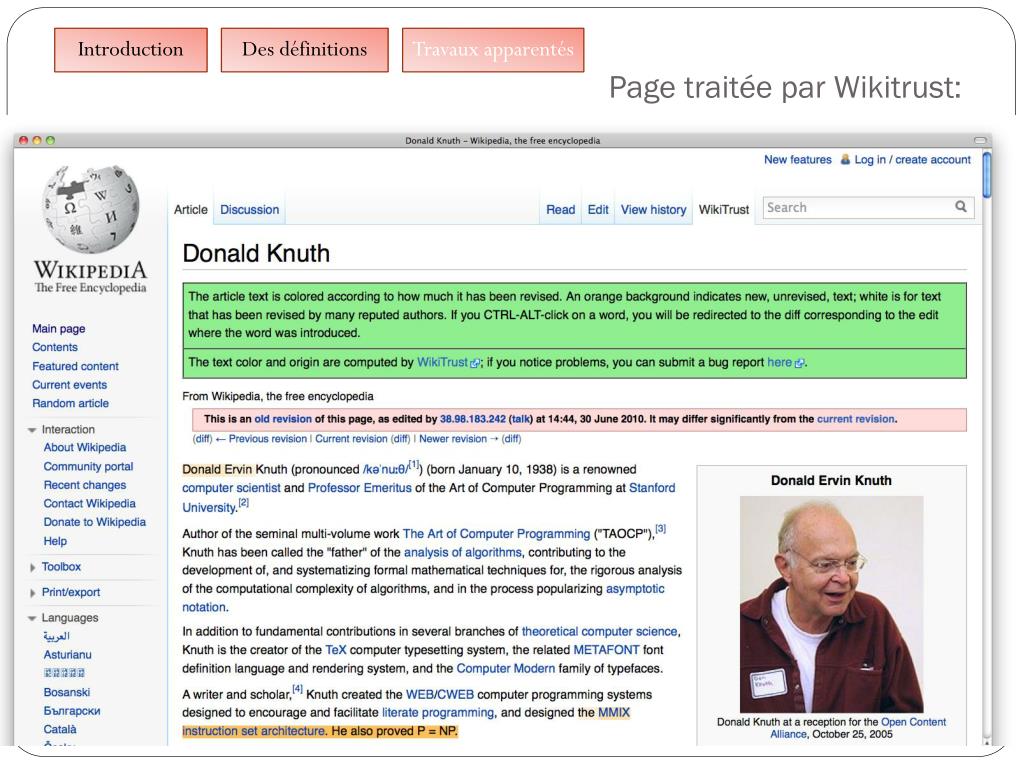Open the Travaux apparentés slide tab
Viewport: 1023px width, 767px height.
tap(493, 50)
